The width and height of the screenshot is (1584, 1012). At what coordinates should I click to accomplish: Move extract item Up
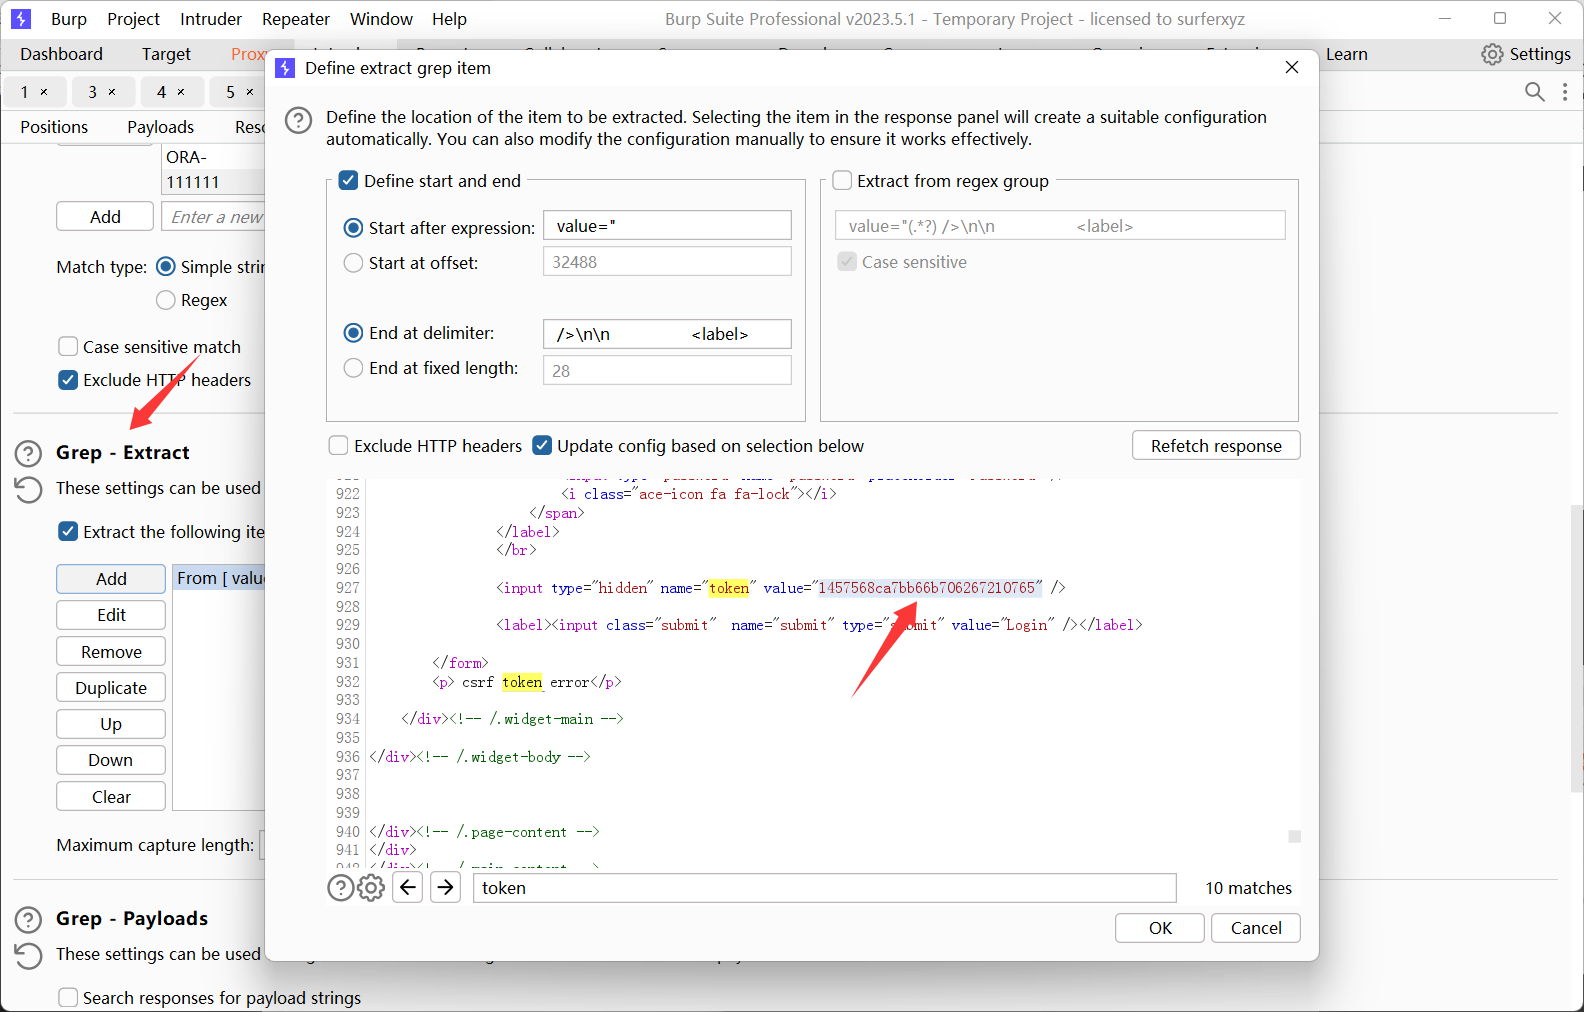(111, 724)
